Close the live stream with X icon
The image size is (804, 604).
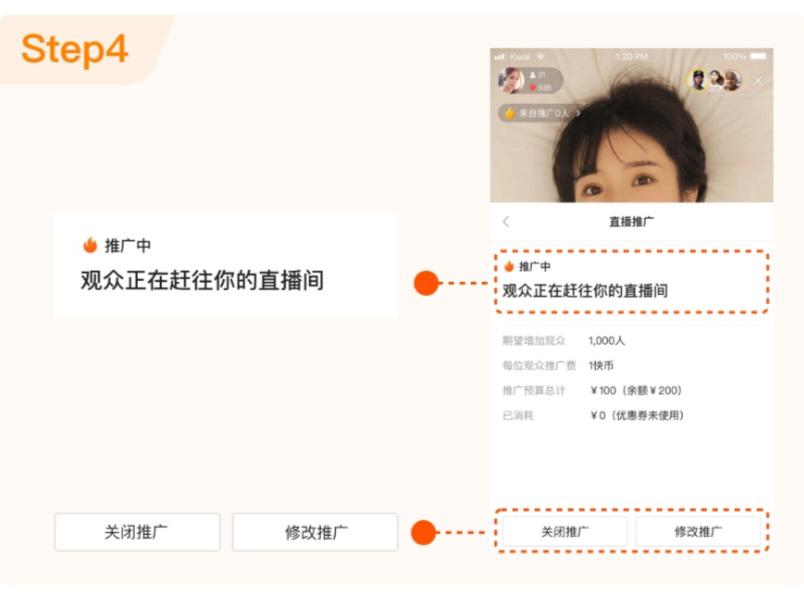(757, 80)
